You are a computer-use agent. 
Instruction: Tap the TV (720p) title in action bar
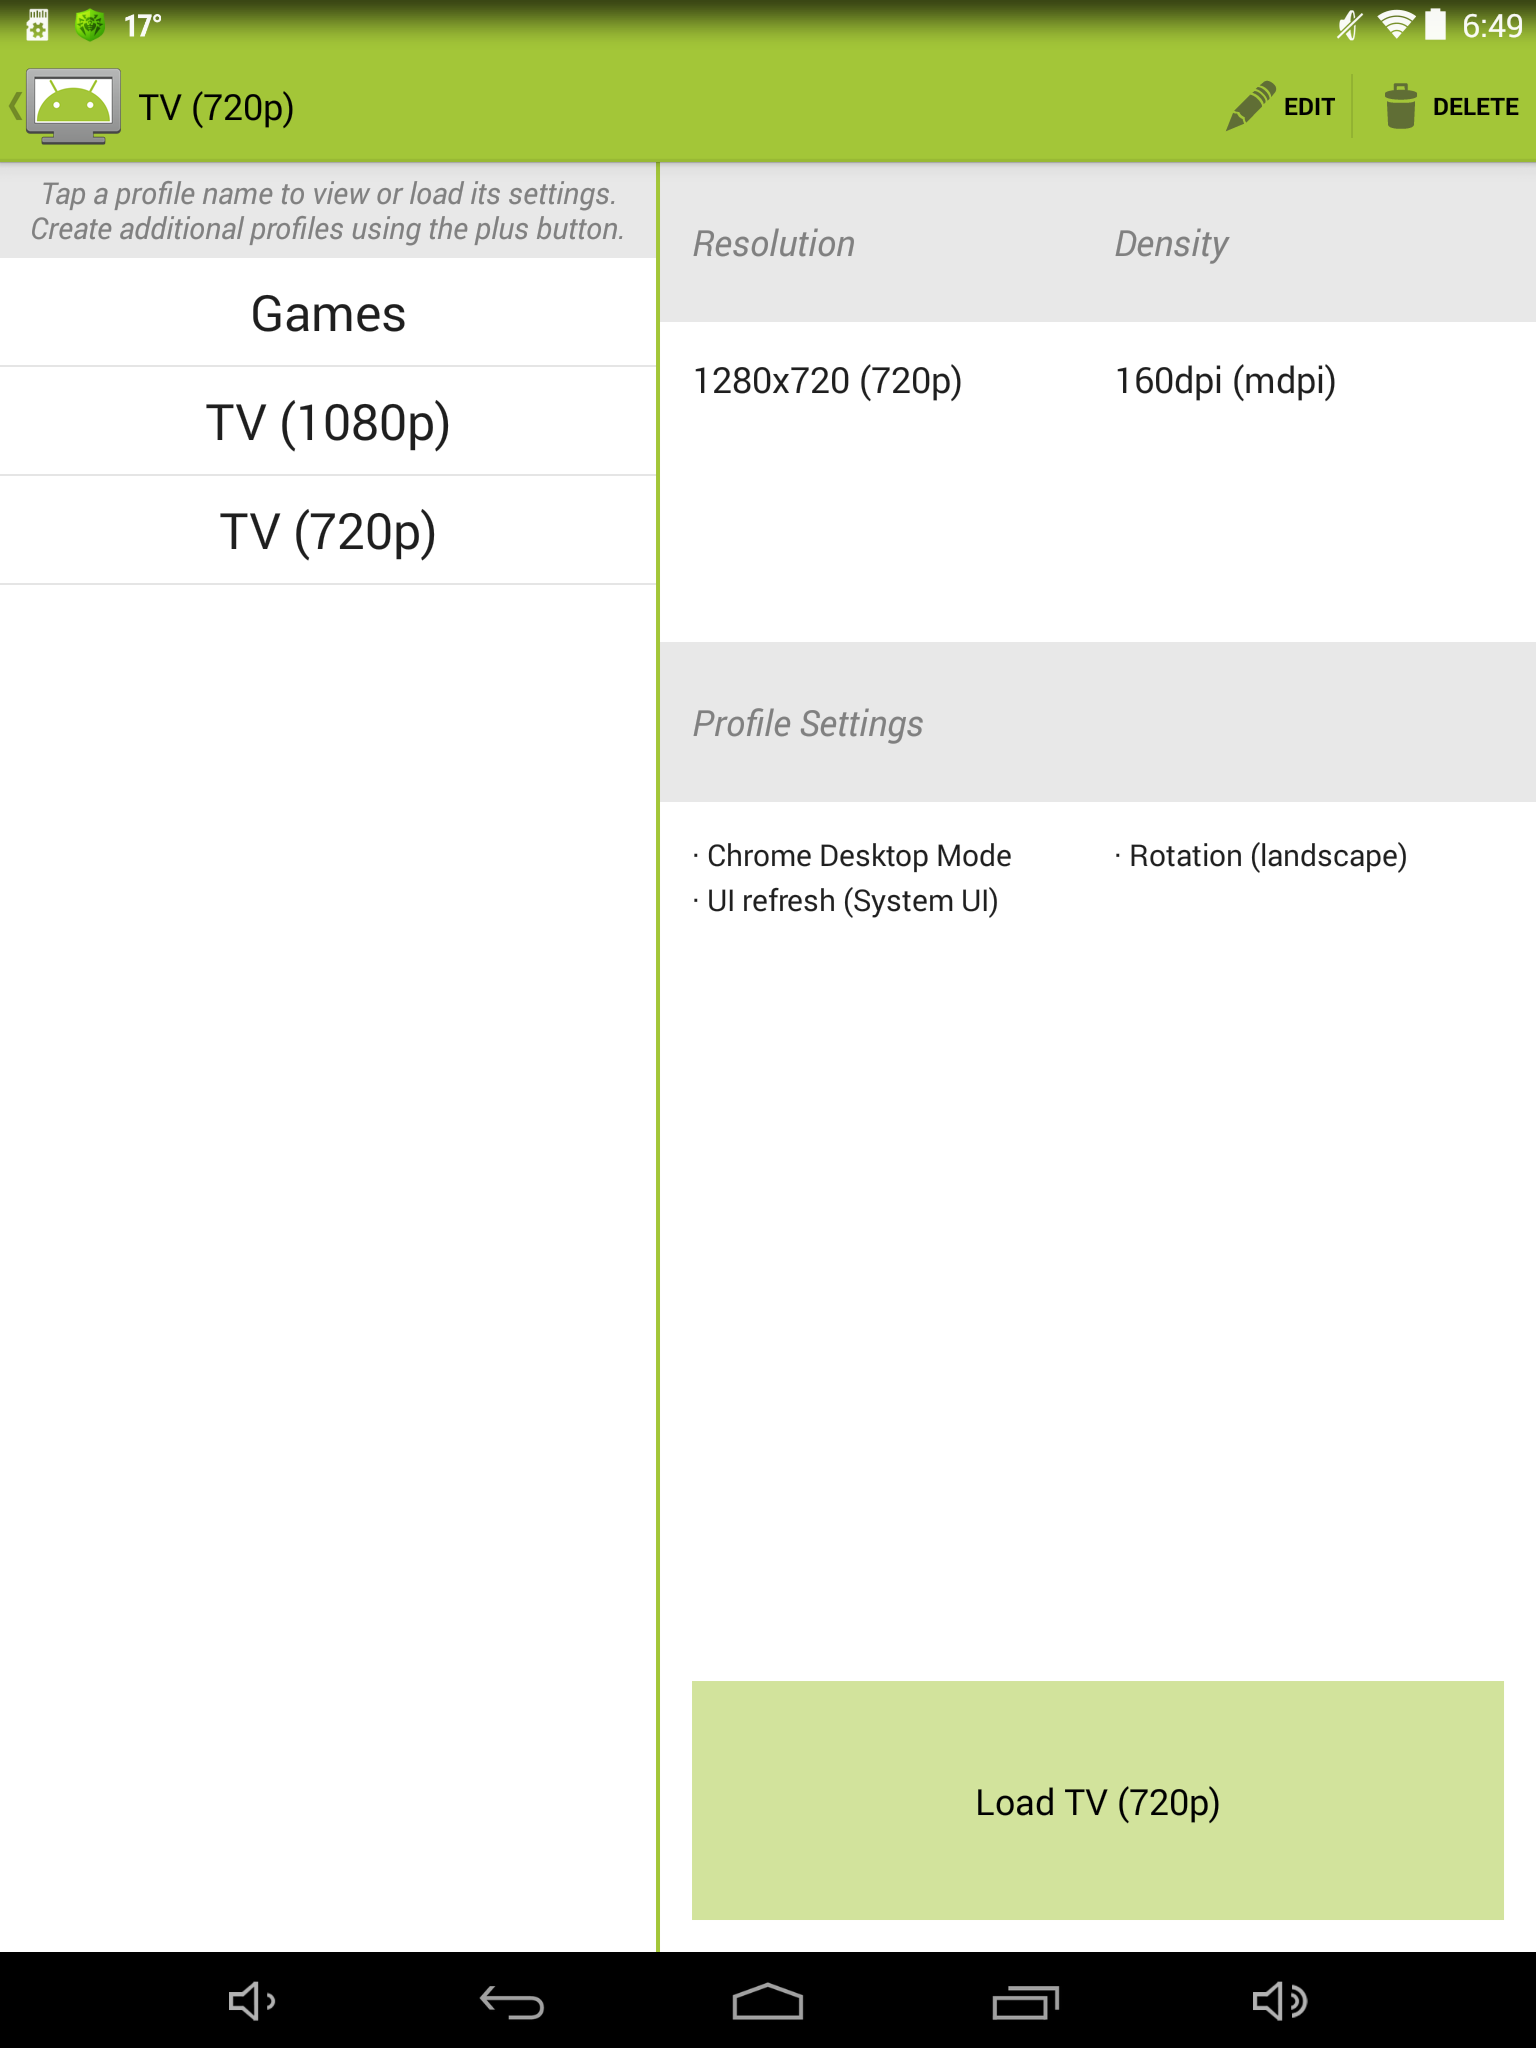[216, 108]
